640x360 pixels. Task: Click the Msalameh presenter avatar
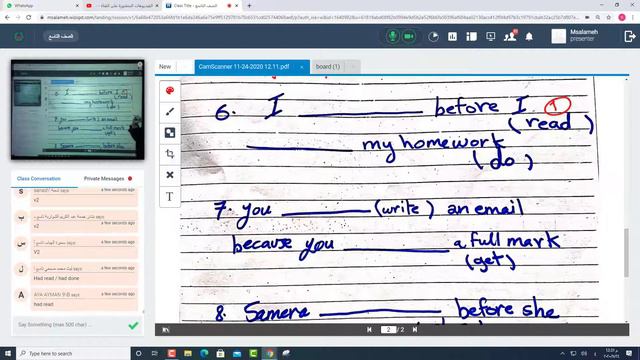tap(558, 36)
